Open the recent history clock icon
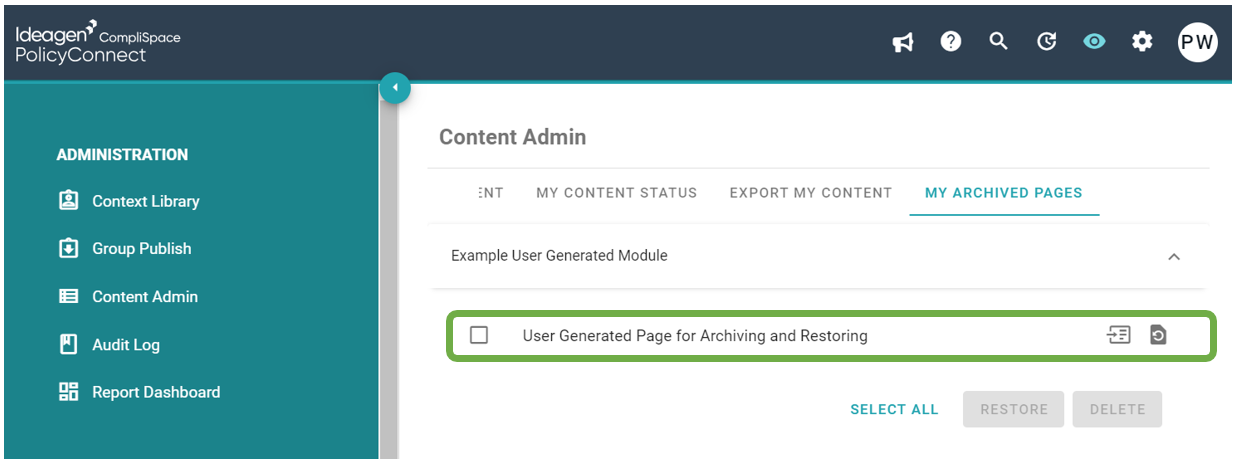 [x=1046, y=42]
